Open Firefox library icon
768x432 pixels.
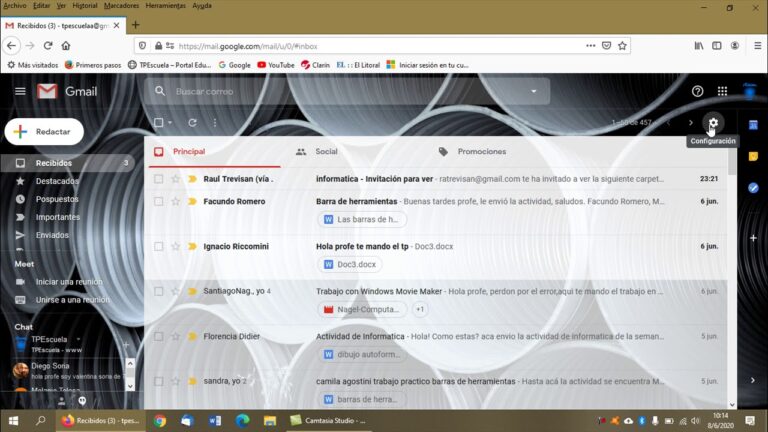point(699,46)
